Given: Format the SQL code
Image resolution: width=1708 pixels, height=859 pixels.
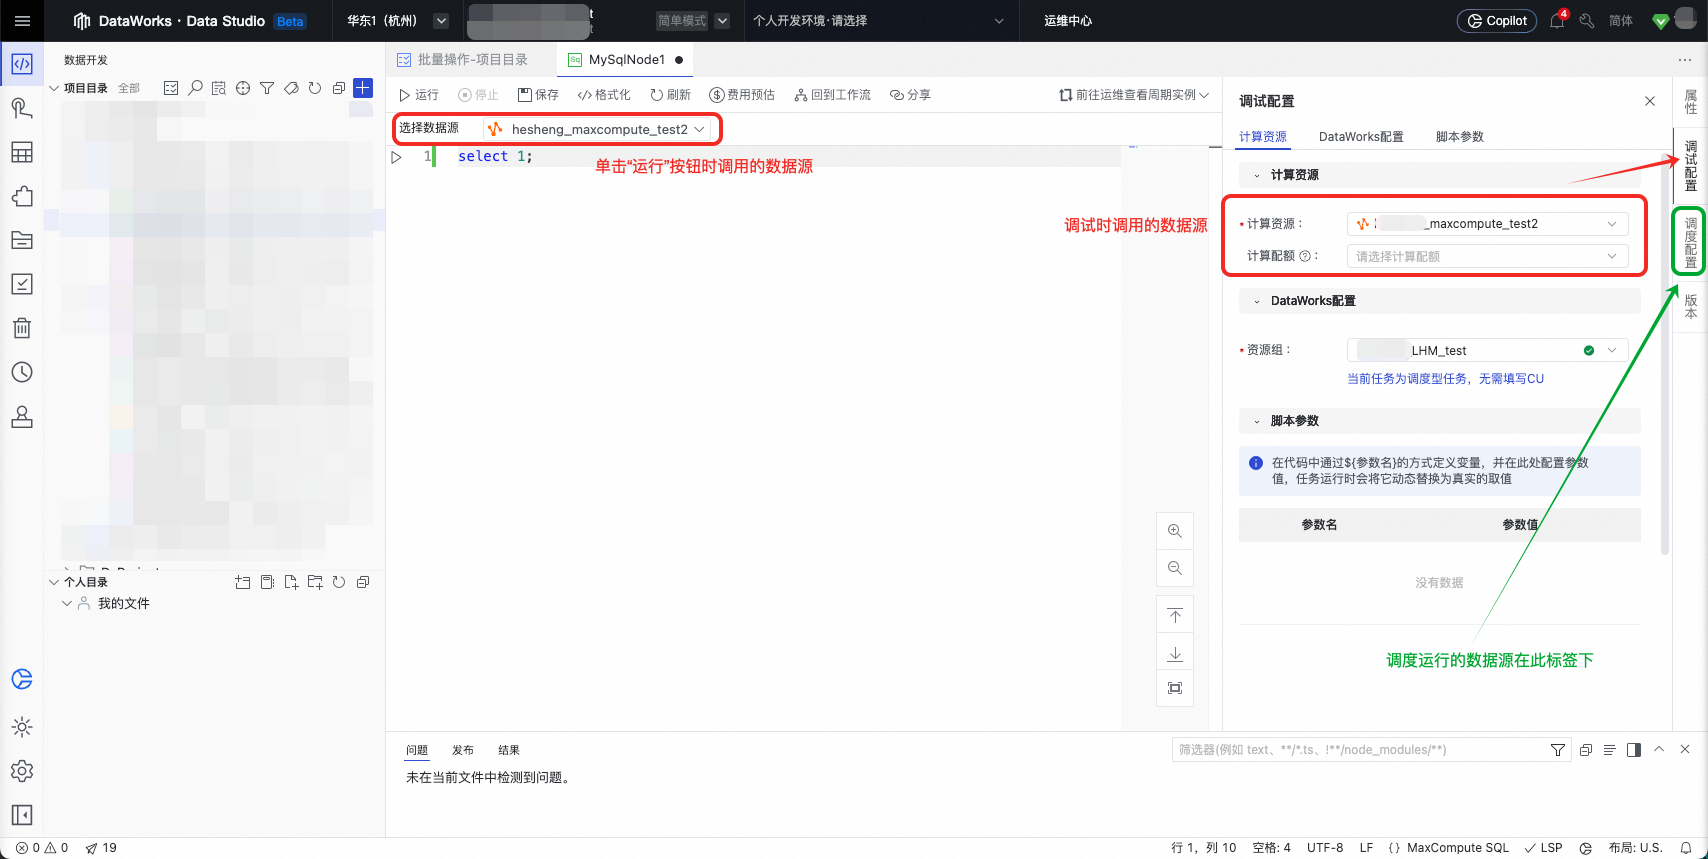Looking at the screenshot, I should pos(604,95).
